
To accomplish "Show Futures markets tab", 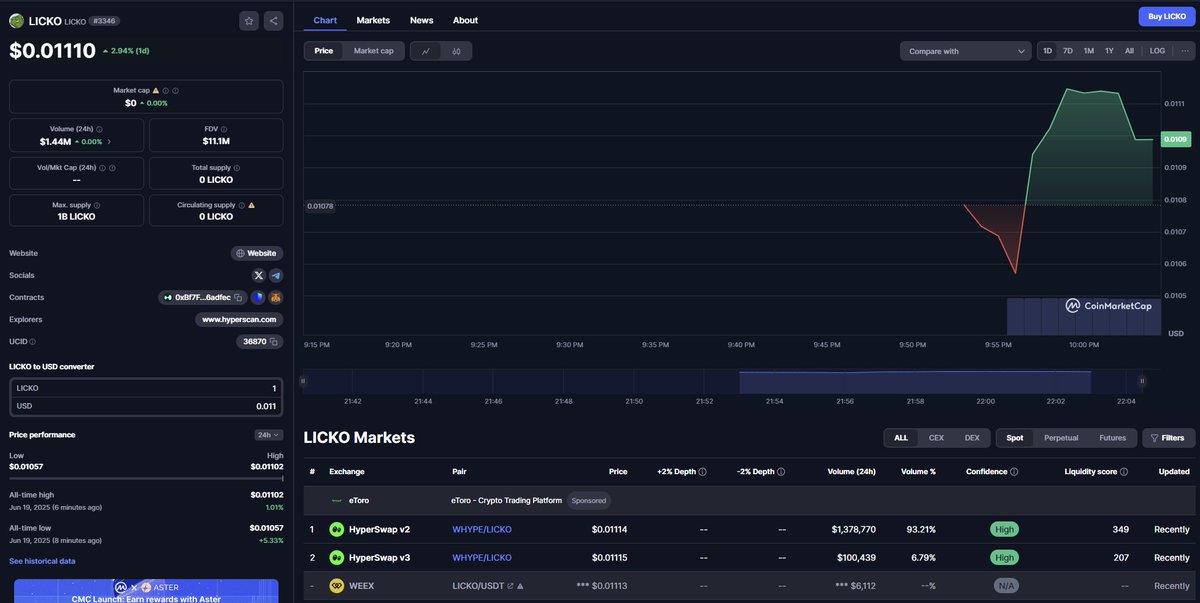I will 1112,438.
